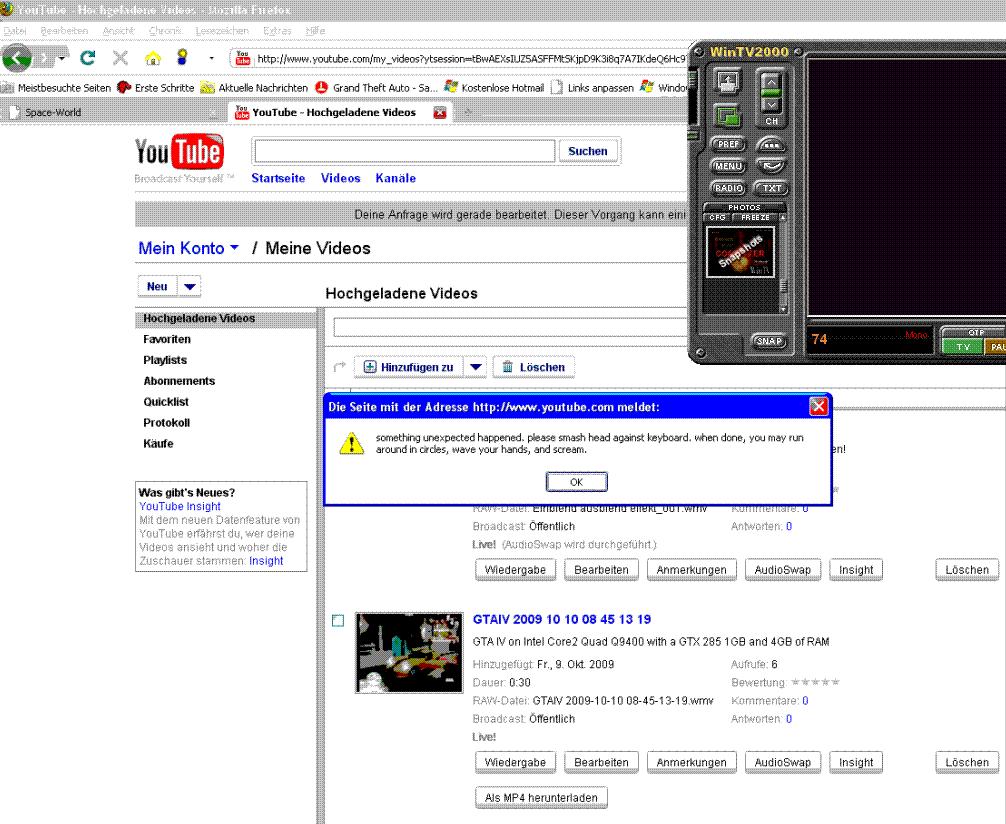Toggle FREEZE in WinTV2000
Image resolution: width=1006 pixels, height=824 pixels.
[755, 218]
